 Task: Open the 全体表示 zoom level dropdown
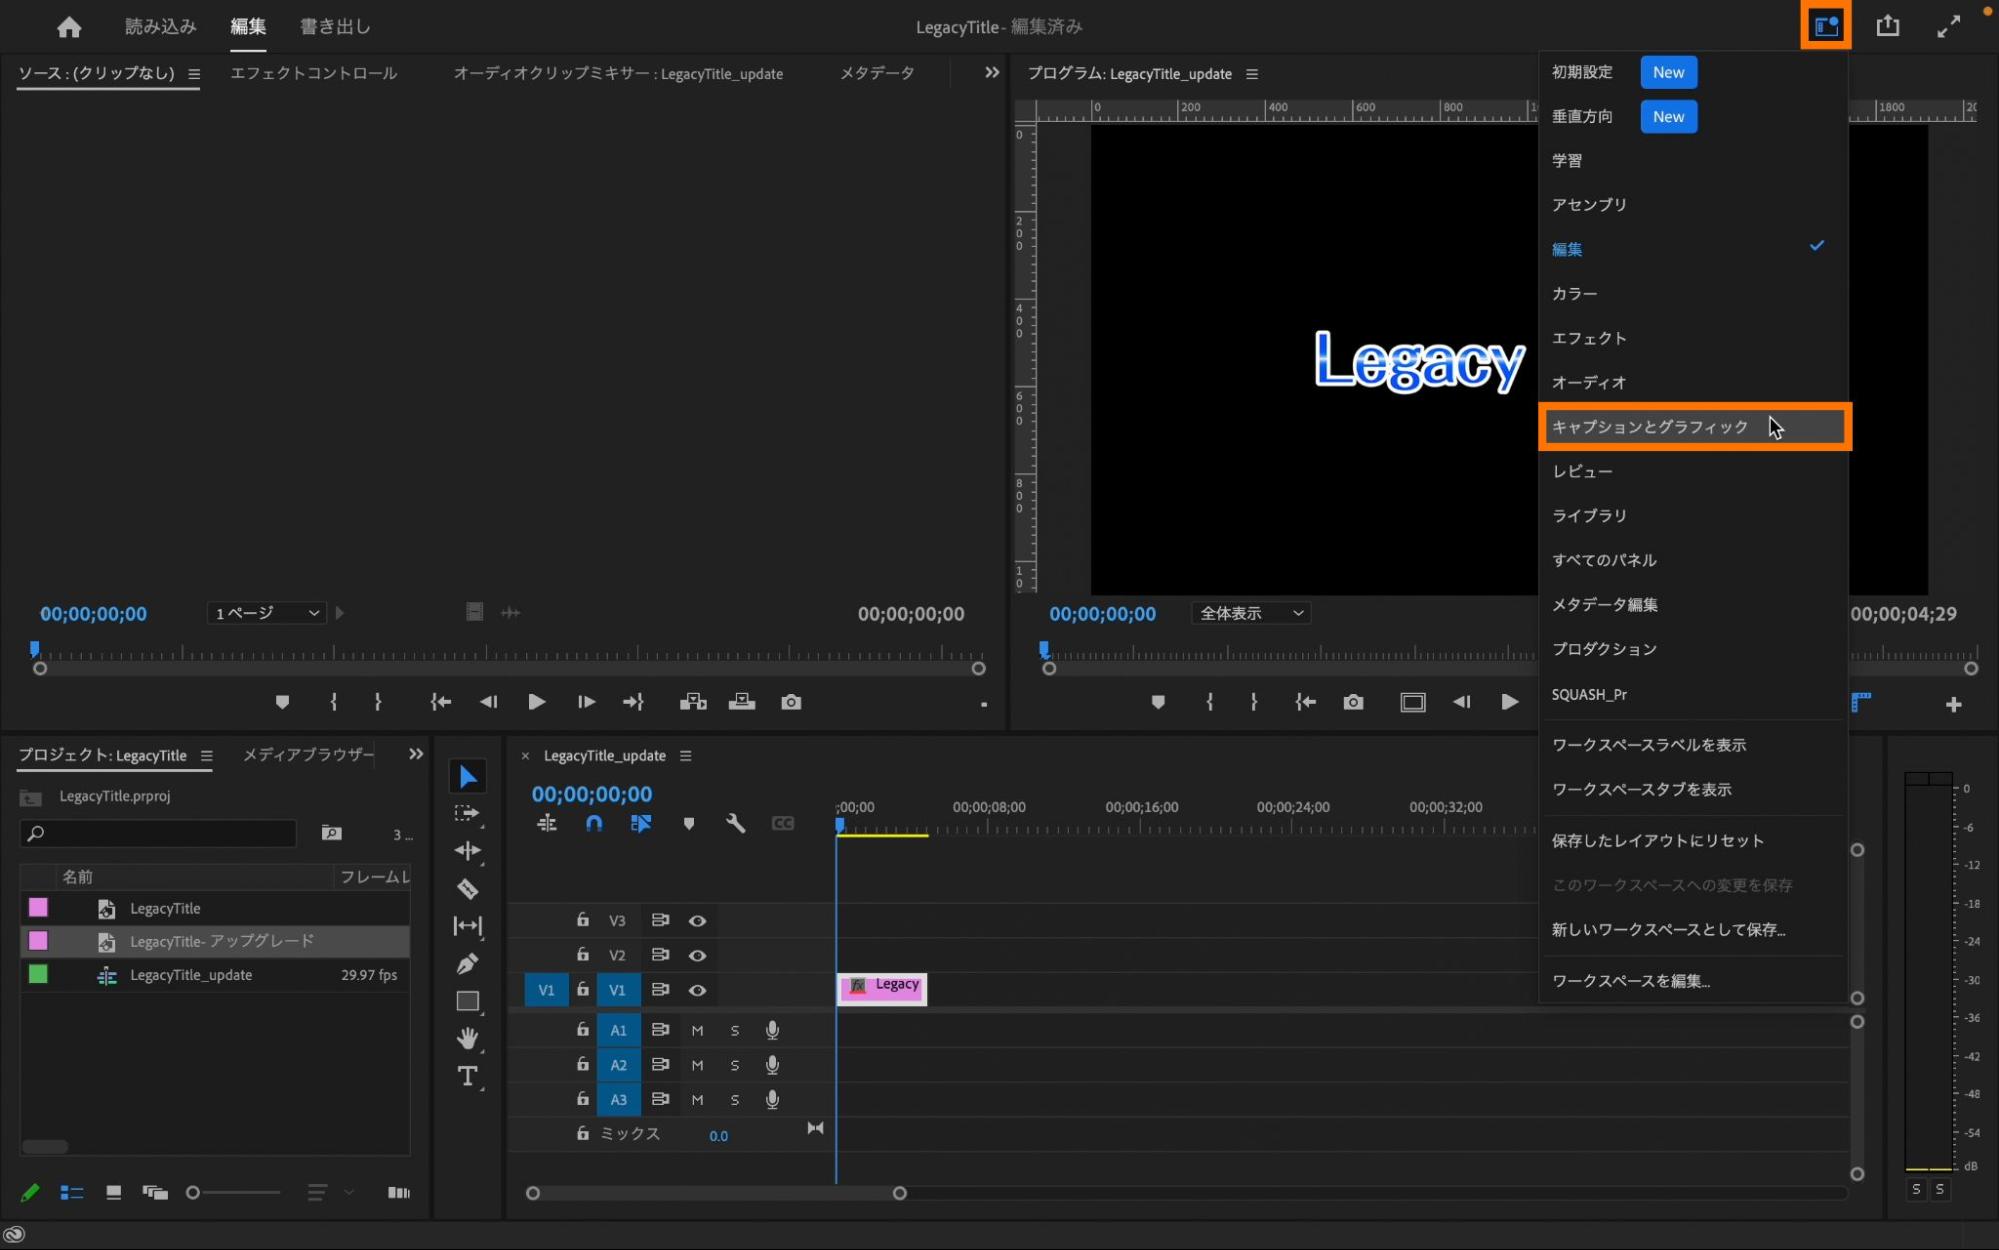pyautogui.click(x=1251, y=613)
